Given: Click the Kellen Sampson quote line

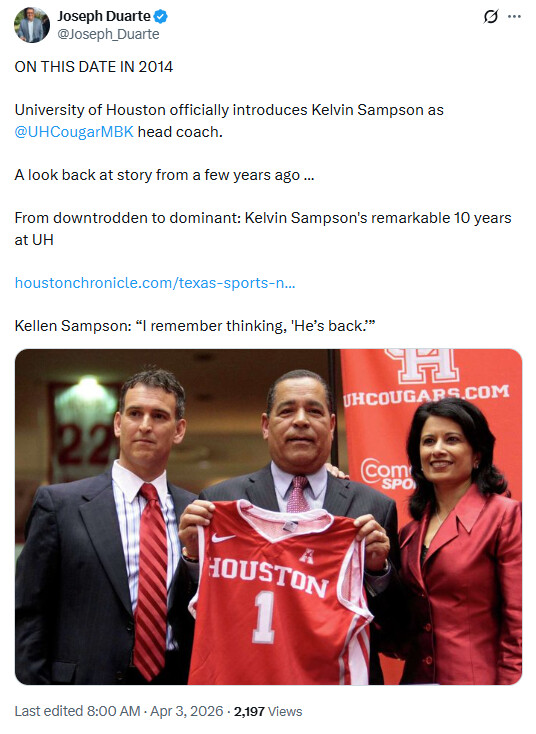Looking at the screenshot, I should tap(195, 326).
